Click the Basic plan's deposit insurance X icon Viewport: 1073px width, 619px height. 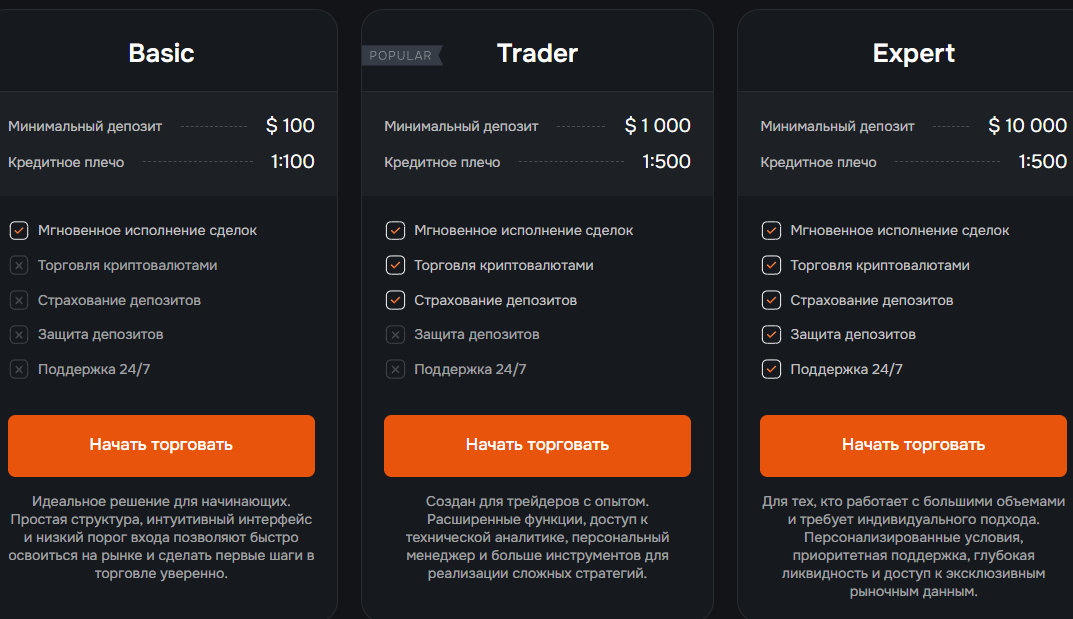(19, 300)
